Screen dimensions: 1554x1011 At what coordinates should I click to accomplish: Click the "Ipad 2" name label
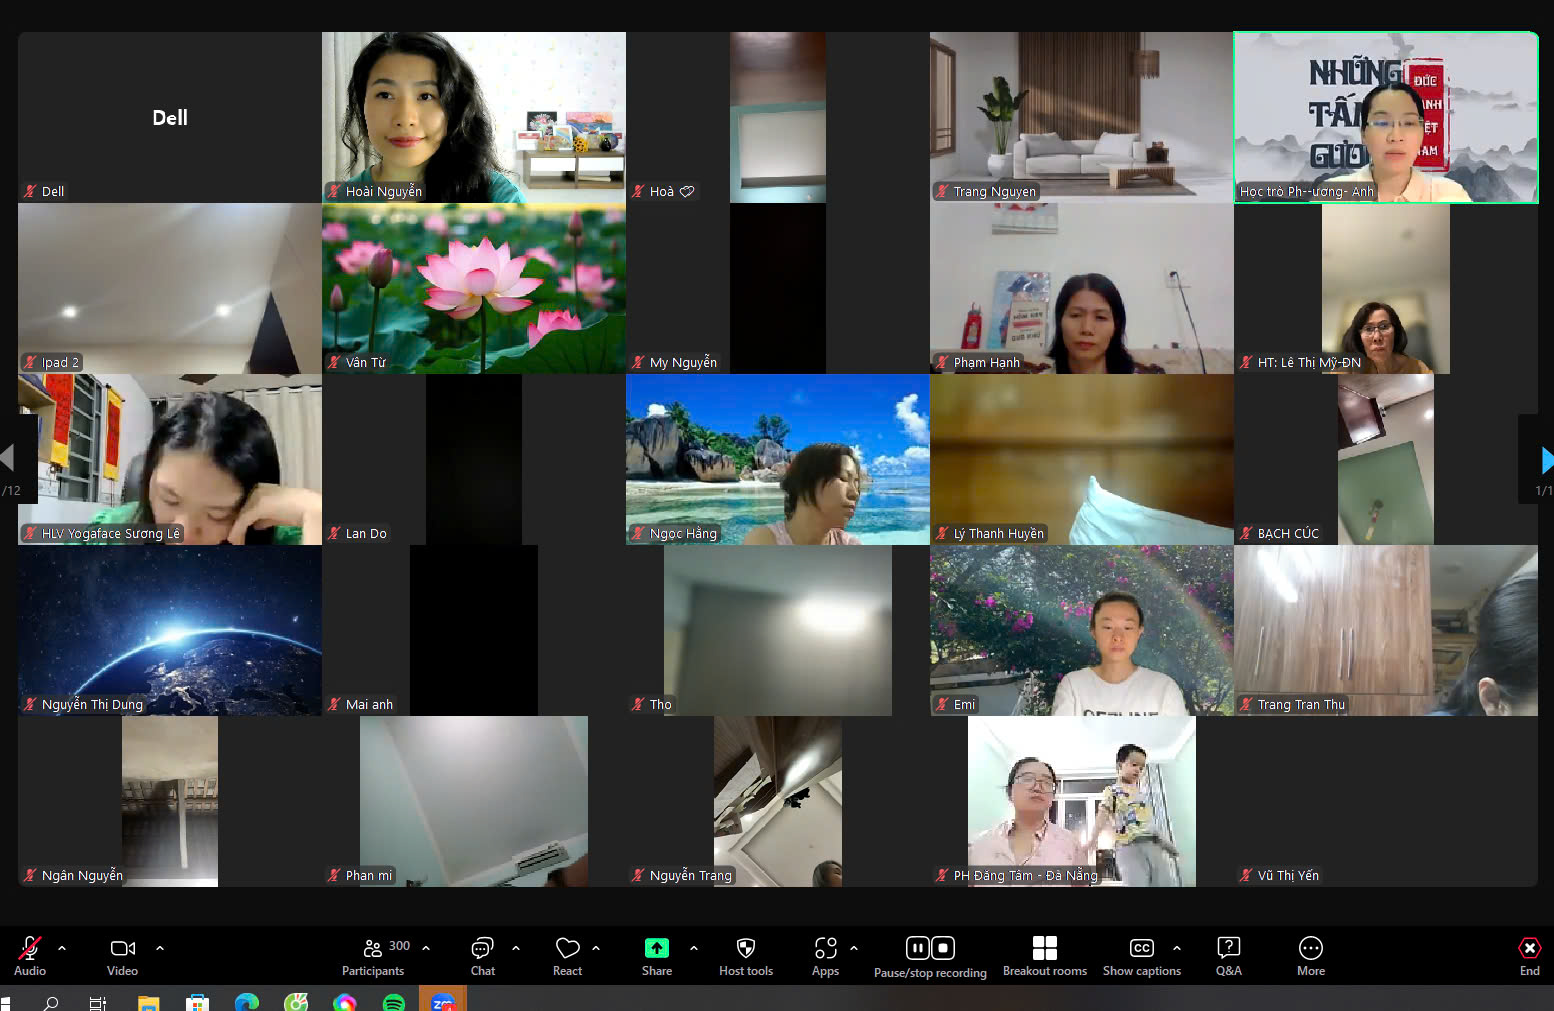[x=60, y=362]
